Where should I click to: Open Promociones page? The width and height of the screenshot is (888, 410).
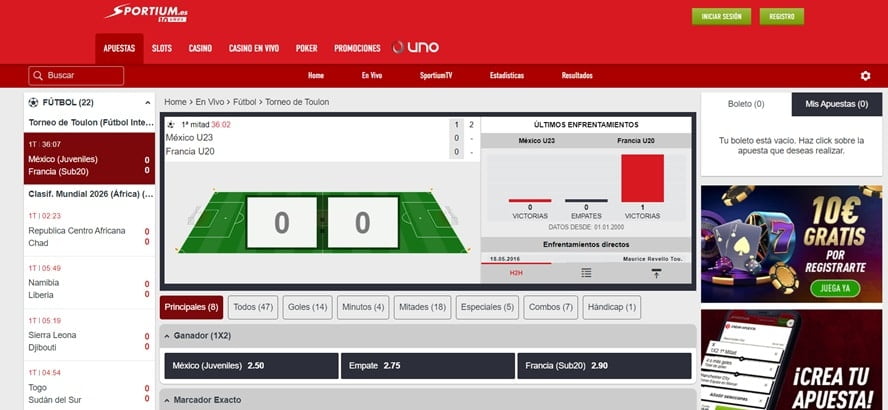click(357, 48)
